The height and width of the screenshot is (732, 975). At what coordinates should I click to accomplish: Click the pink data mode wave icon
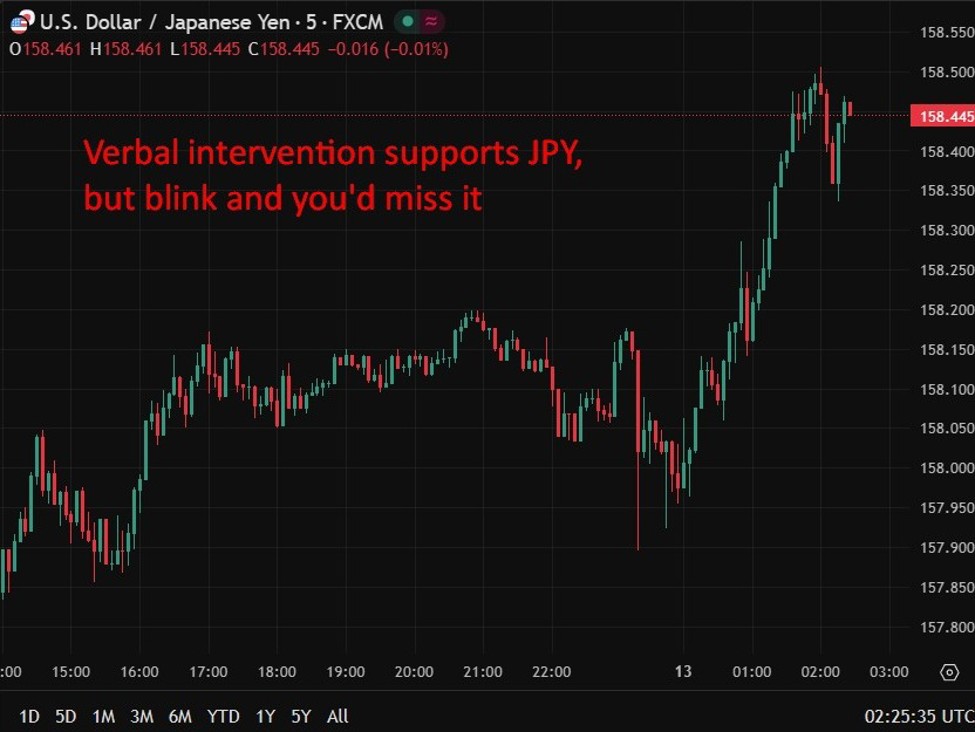click(431, 22)
